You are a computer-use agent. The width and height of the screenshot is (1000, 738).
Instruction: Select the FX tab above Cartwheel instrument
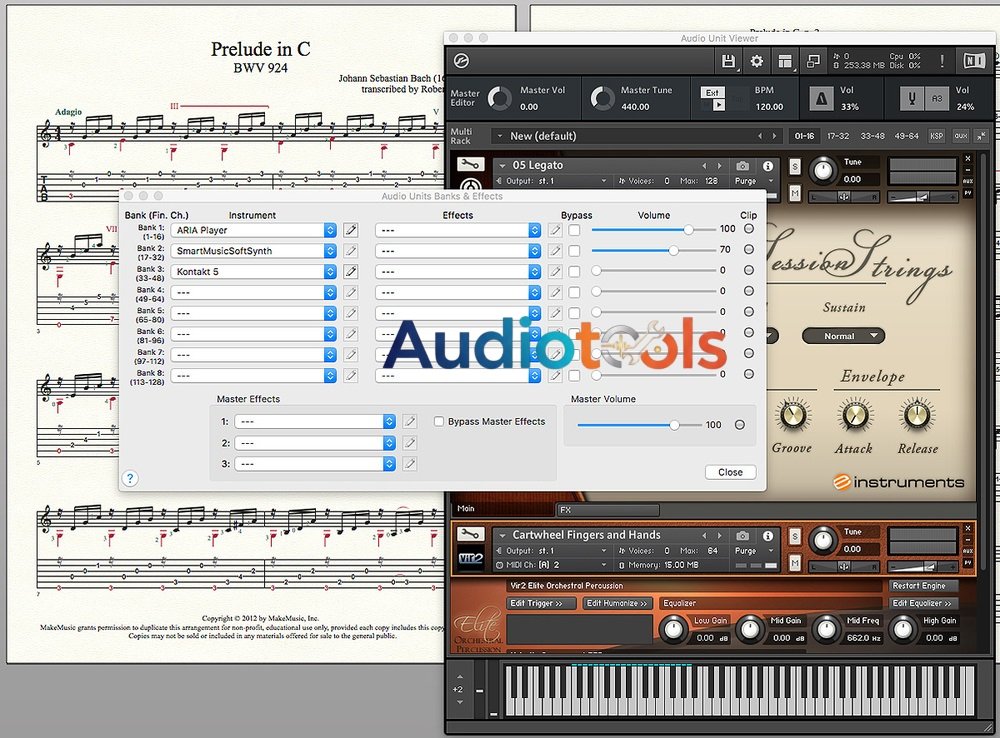(x=567, y=509)
